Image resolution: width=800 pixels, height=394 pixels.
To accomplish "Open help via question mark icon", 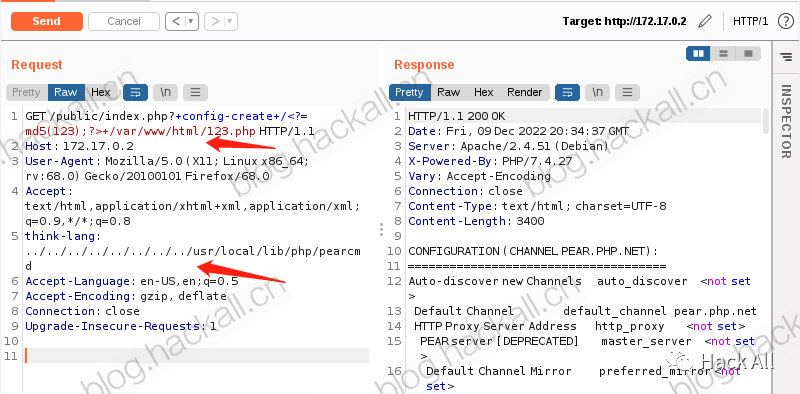I will coord(785,21).
